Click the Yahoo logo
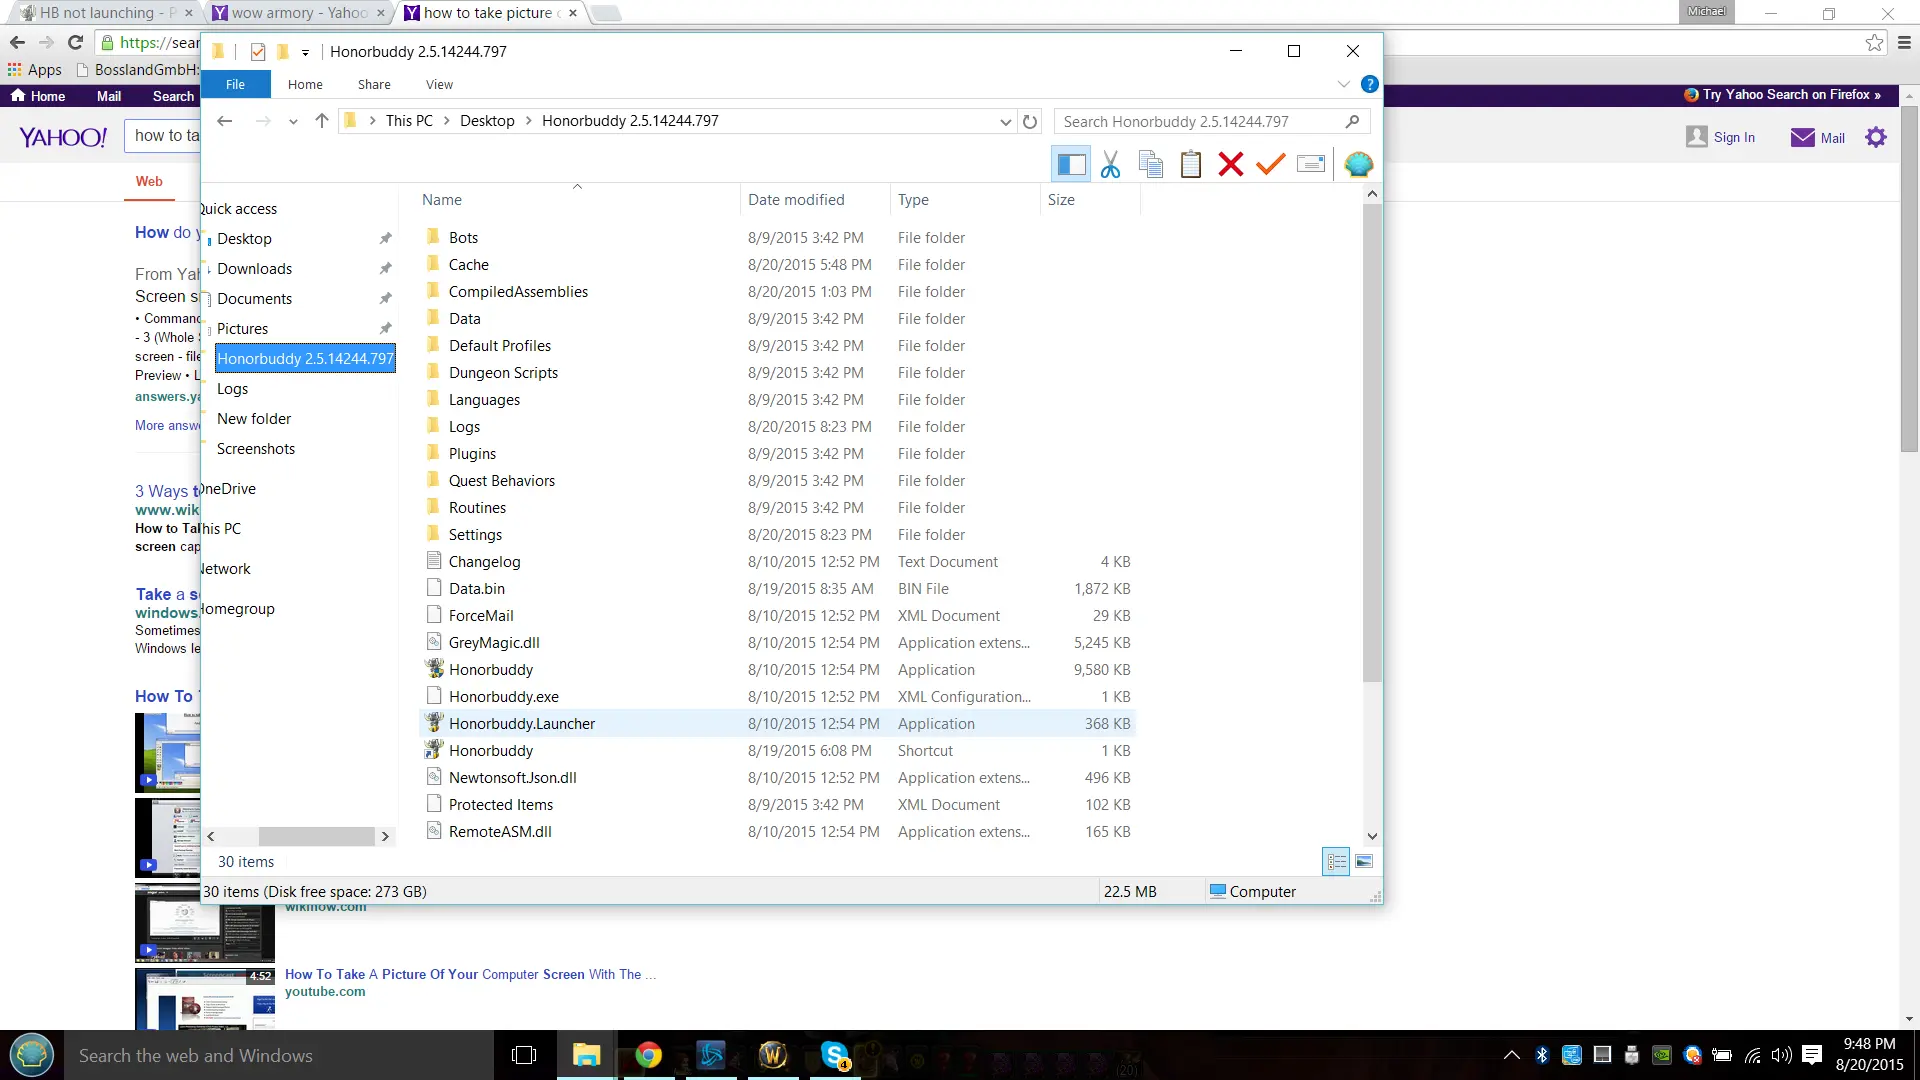 coord(63,137)
